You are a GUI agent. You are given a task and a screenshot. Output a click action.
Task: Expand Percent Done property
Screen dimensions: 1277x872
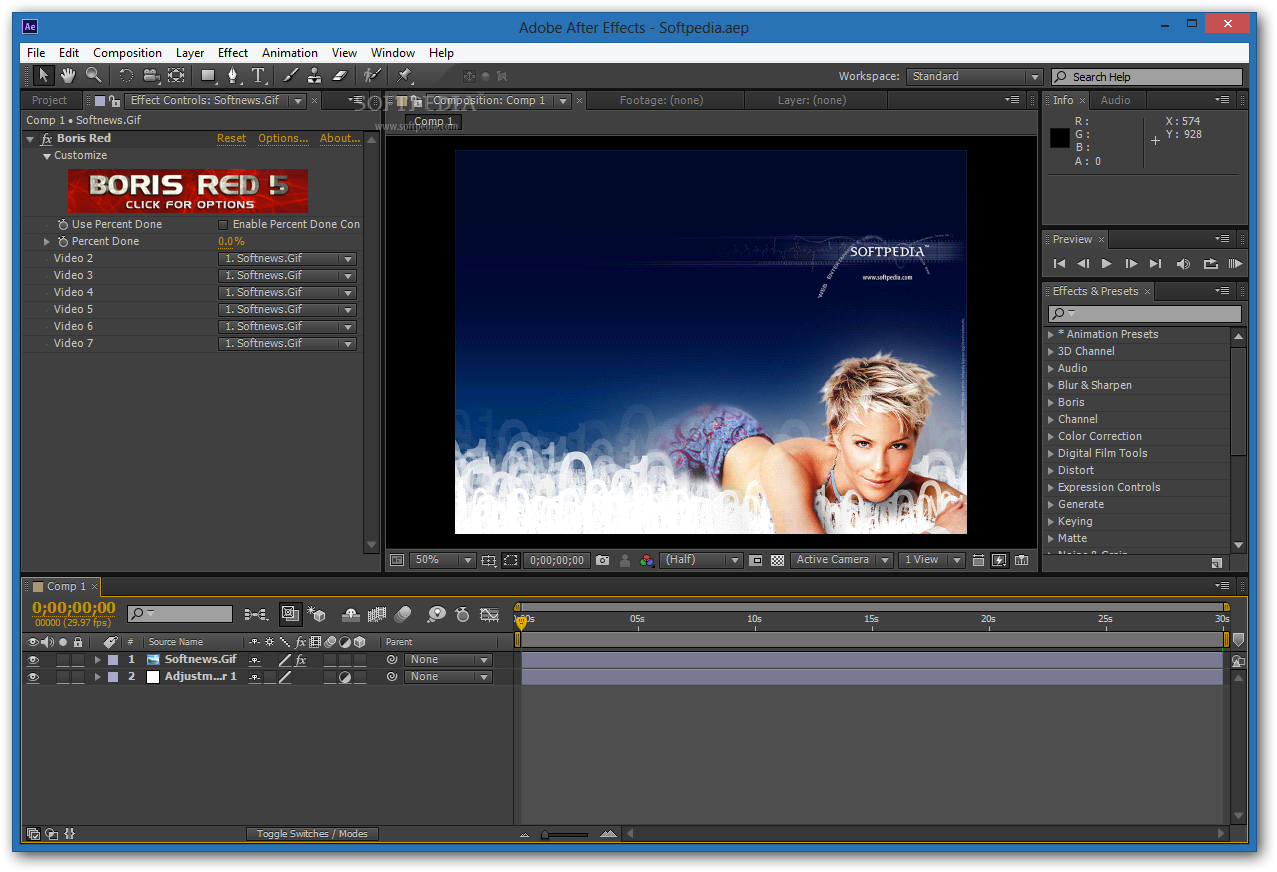tap(46, 242)
